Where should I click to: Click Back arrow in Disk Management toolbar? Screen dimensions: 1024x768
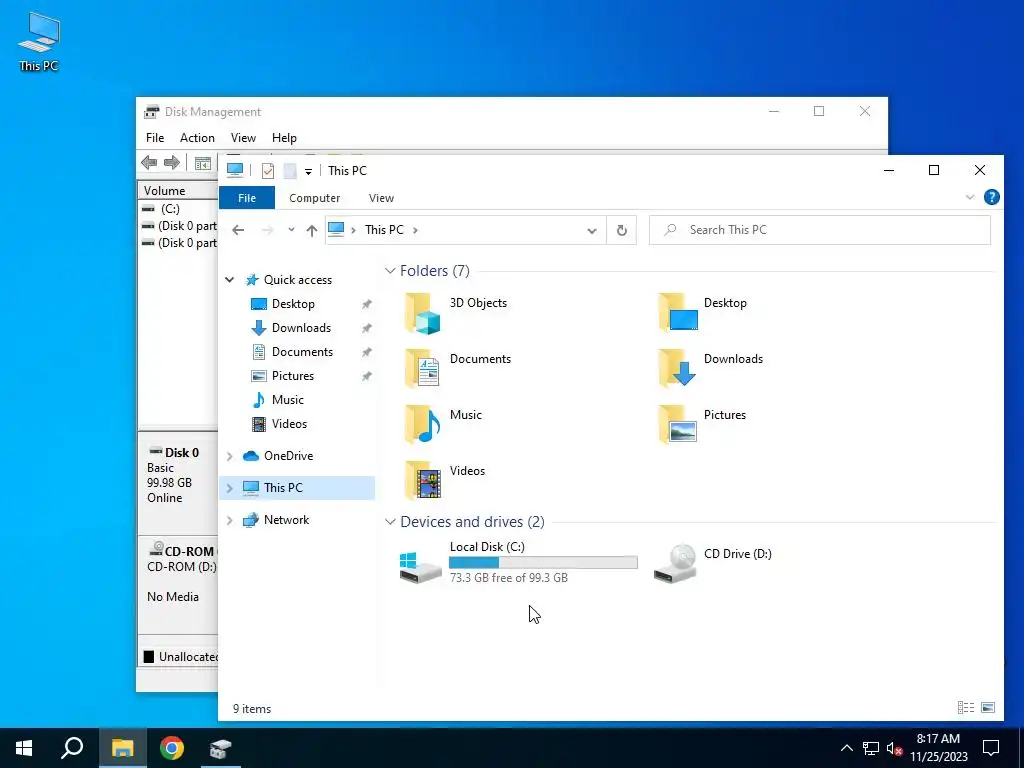click(149, 163)
